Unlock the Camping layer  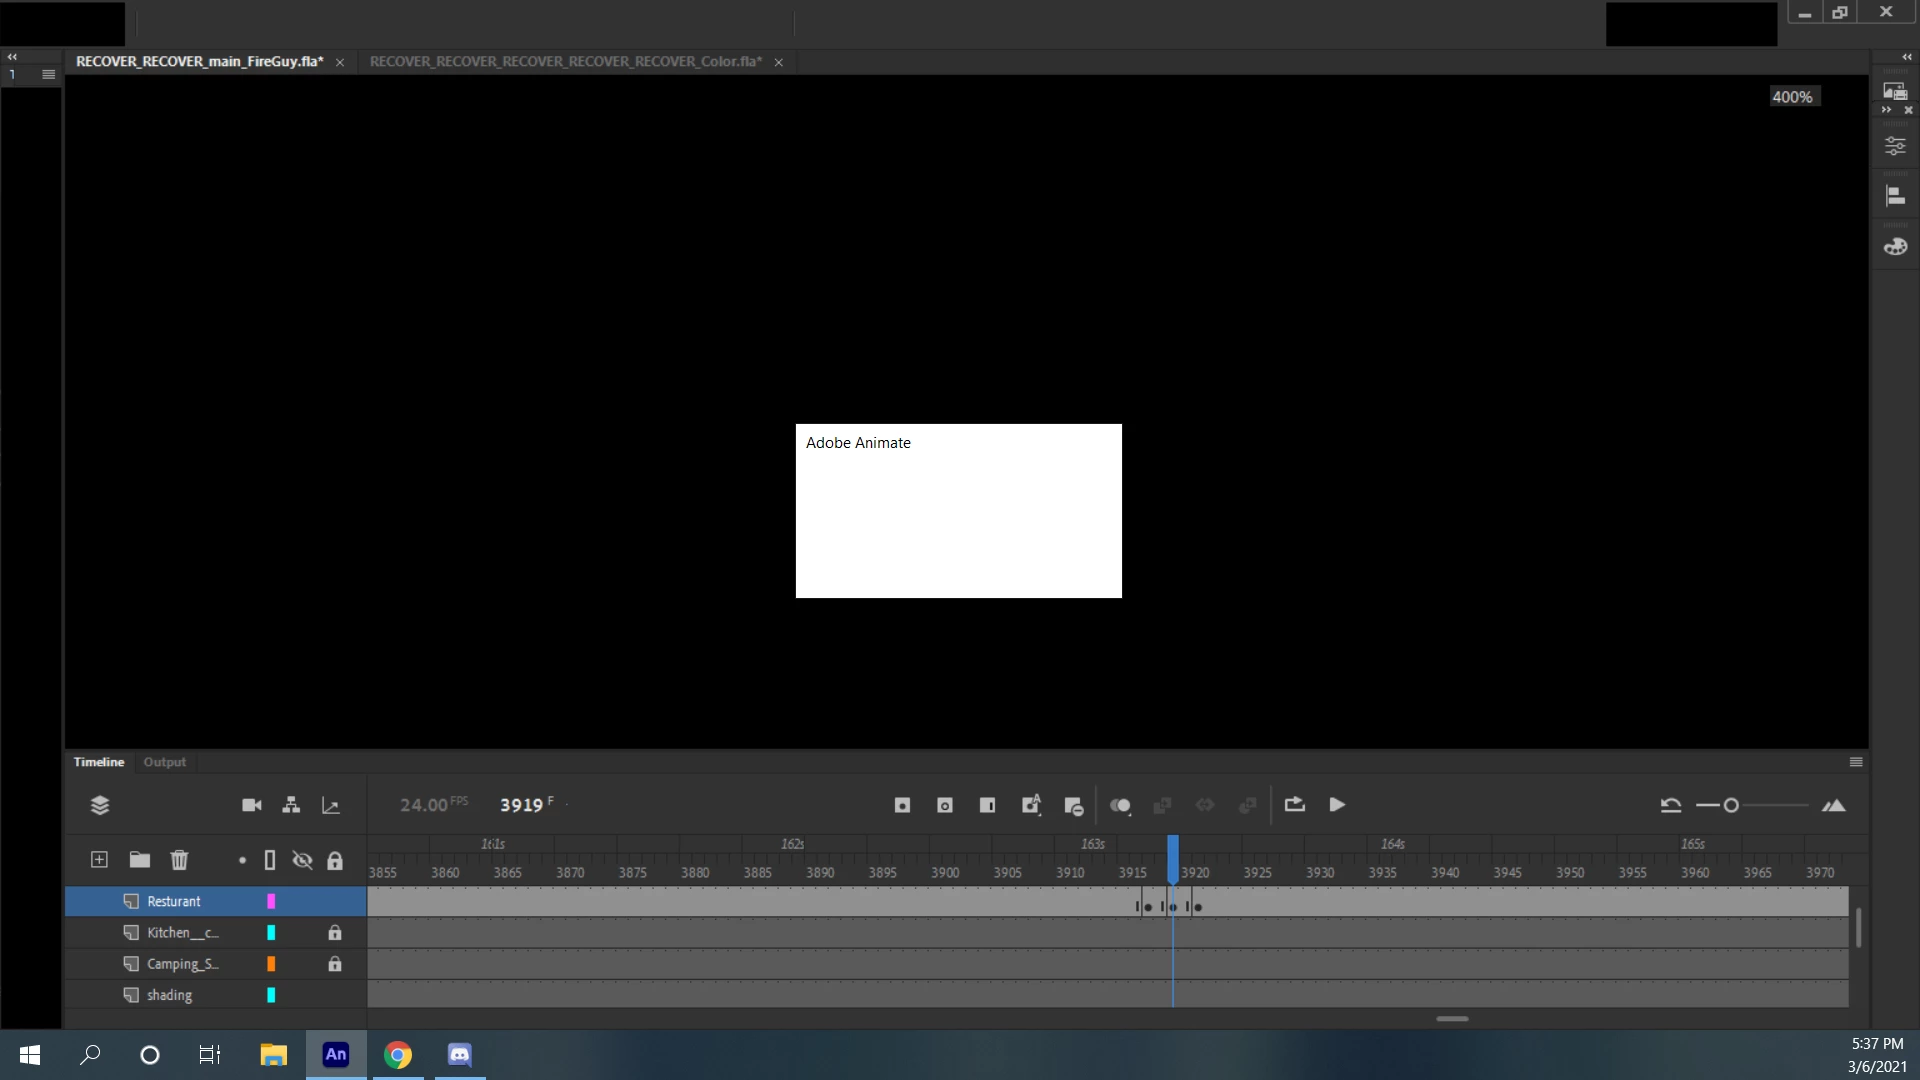(335, 964)
